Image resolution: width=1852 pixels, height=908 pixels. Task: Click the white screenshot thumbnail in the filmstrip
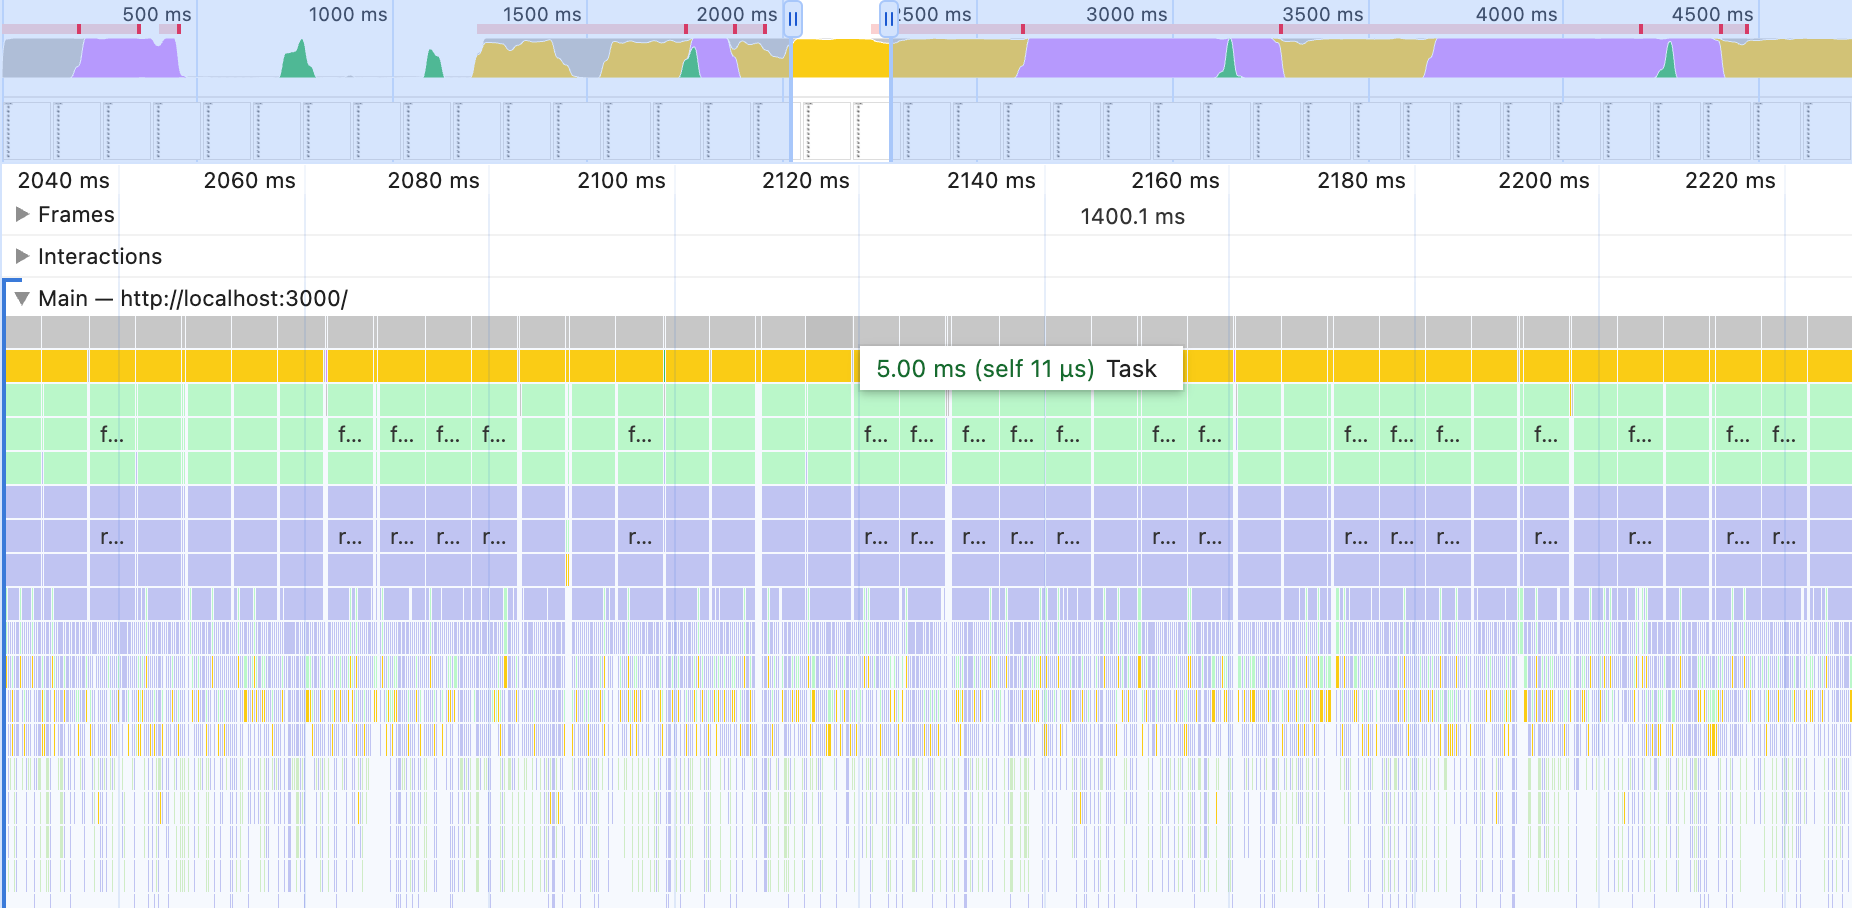point(828,131)
